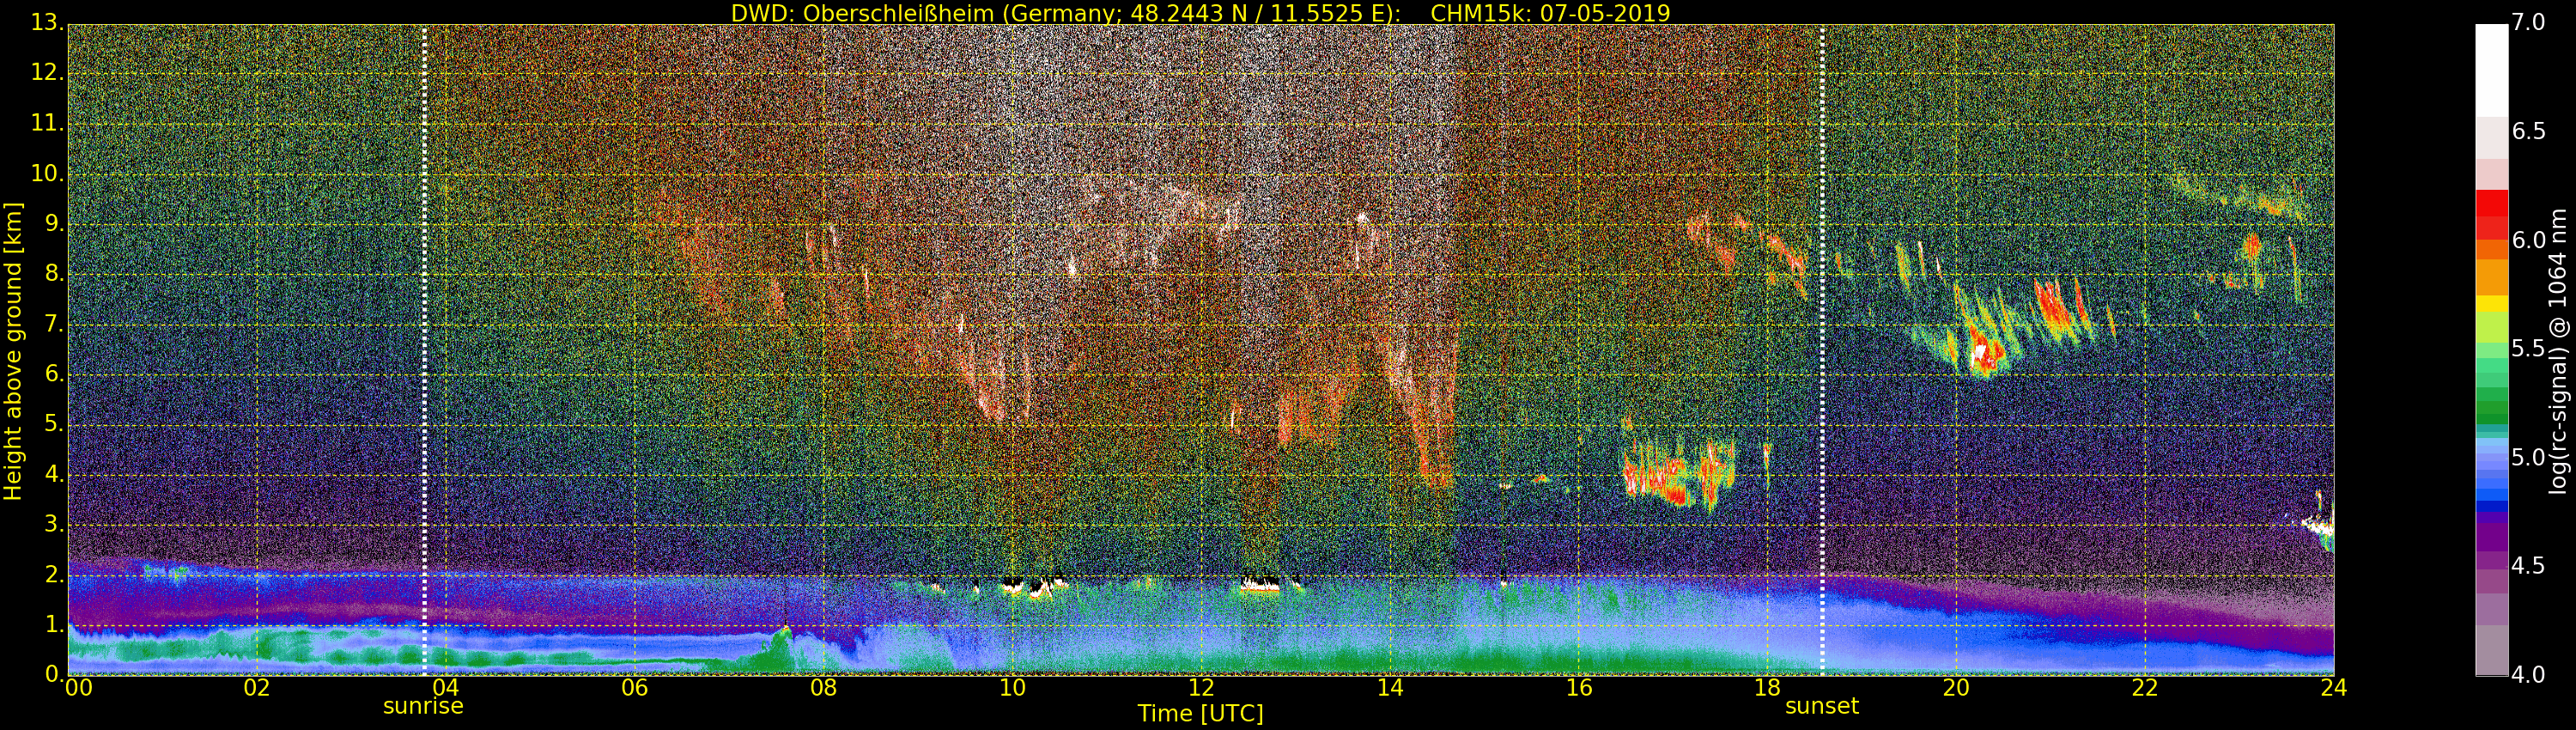The image size is (2576, 730).
Task: Click the '0.' height axis tick label
Action: (x=54, y=674)
